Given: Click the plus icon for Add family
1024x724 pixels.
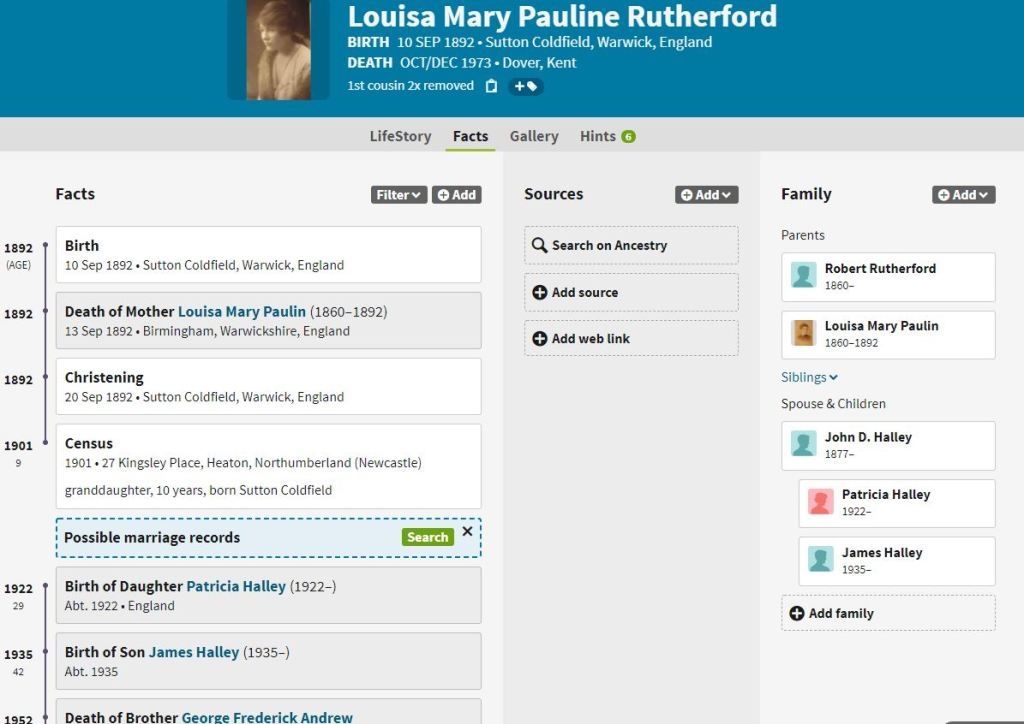Looking at the screenshot, I should [x=797, y=613].
